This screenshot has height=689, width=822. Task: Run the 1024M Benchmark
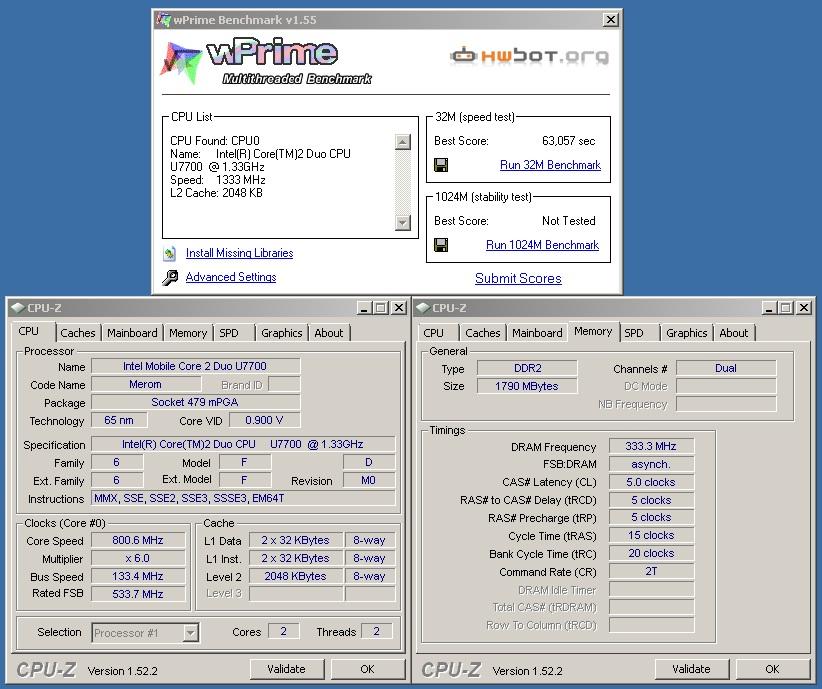pyautogui.click(x=542, y=245)
